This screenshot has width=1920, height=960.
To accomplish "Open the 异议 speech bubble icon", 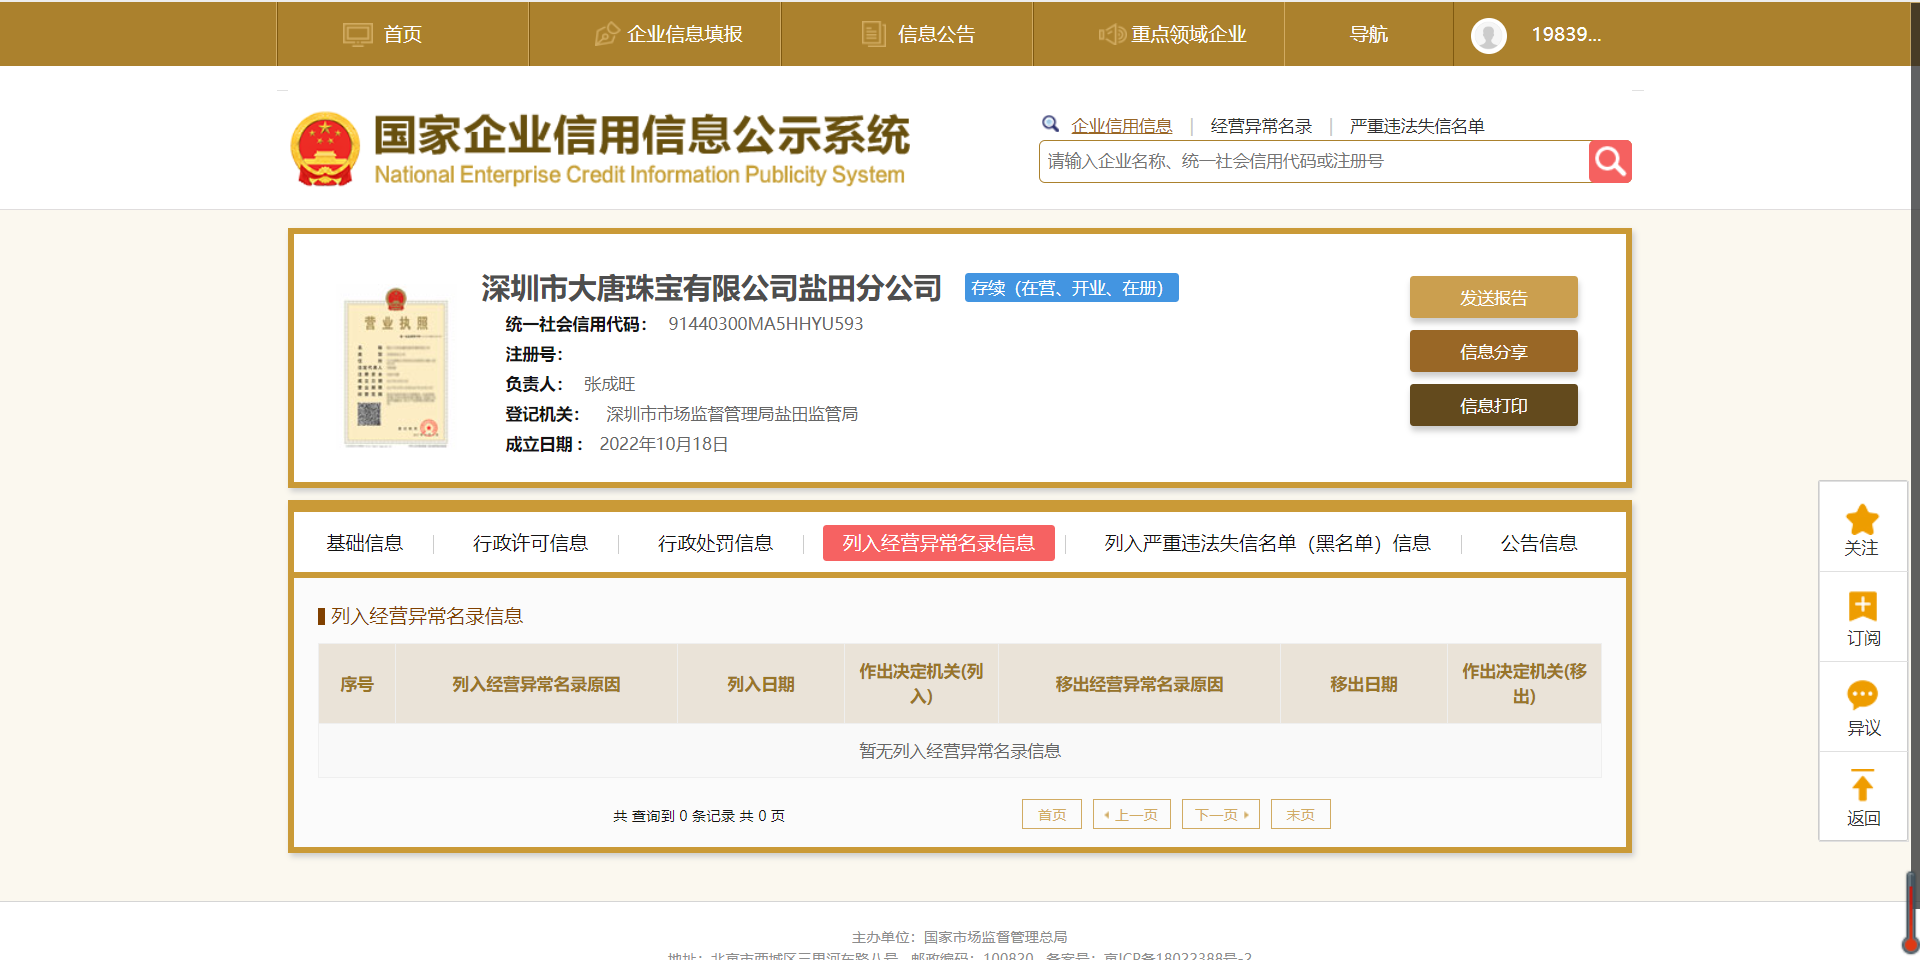I will click(x=1862, y=695).
